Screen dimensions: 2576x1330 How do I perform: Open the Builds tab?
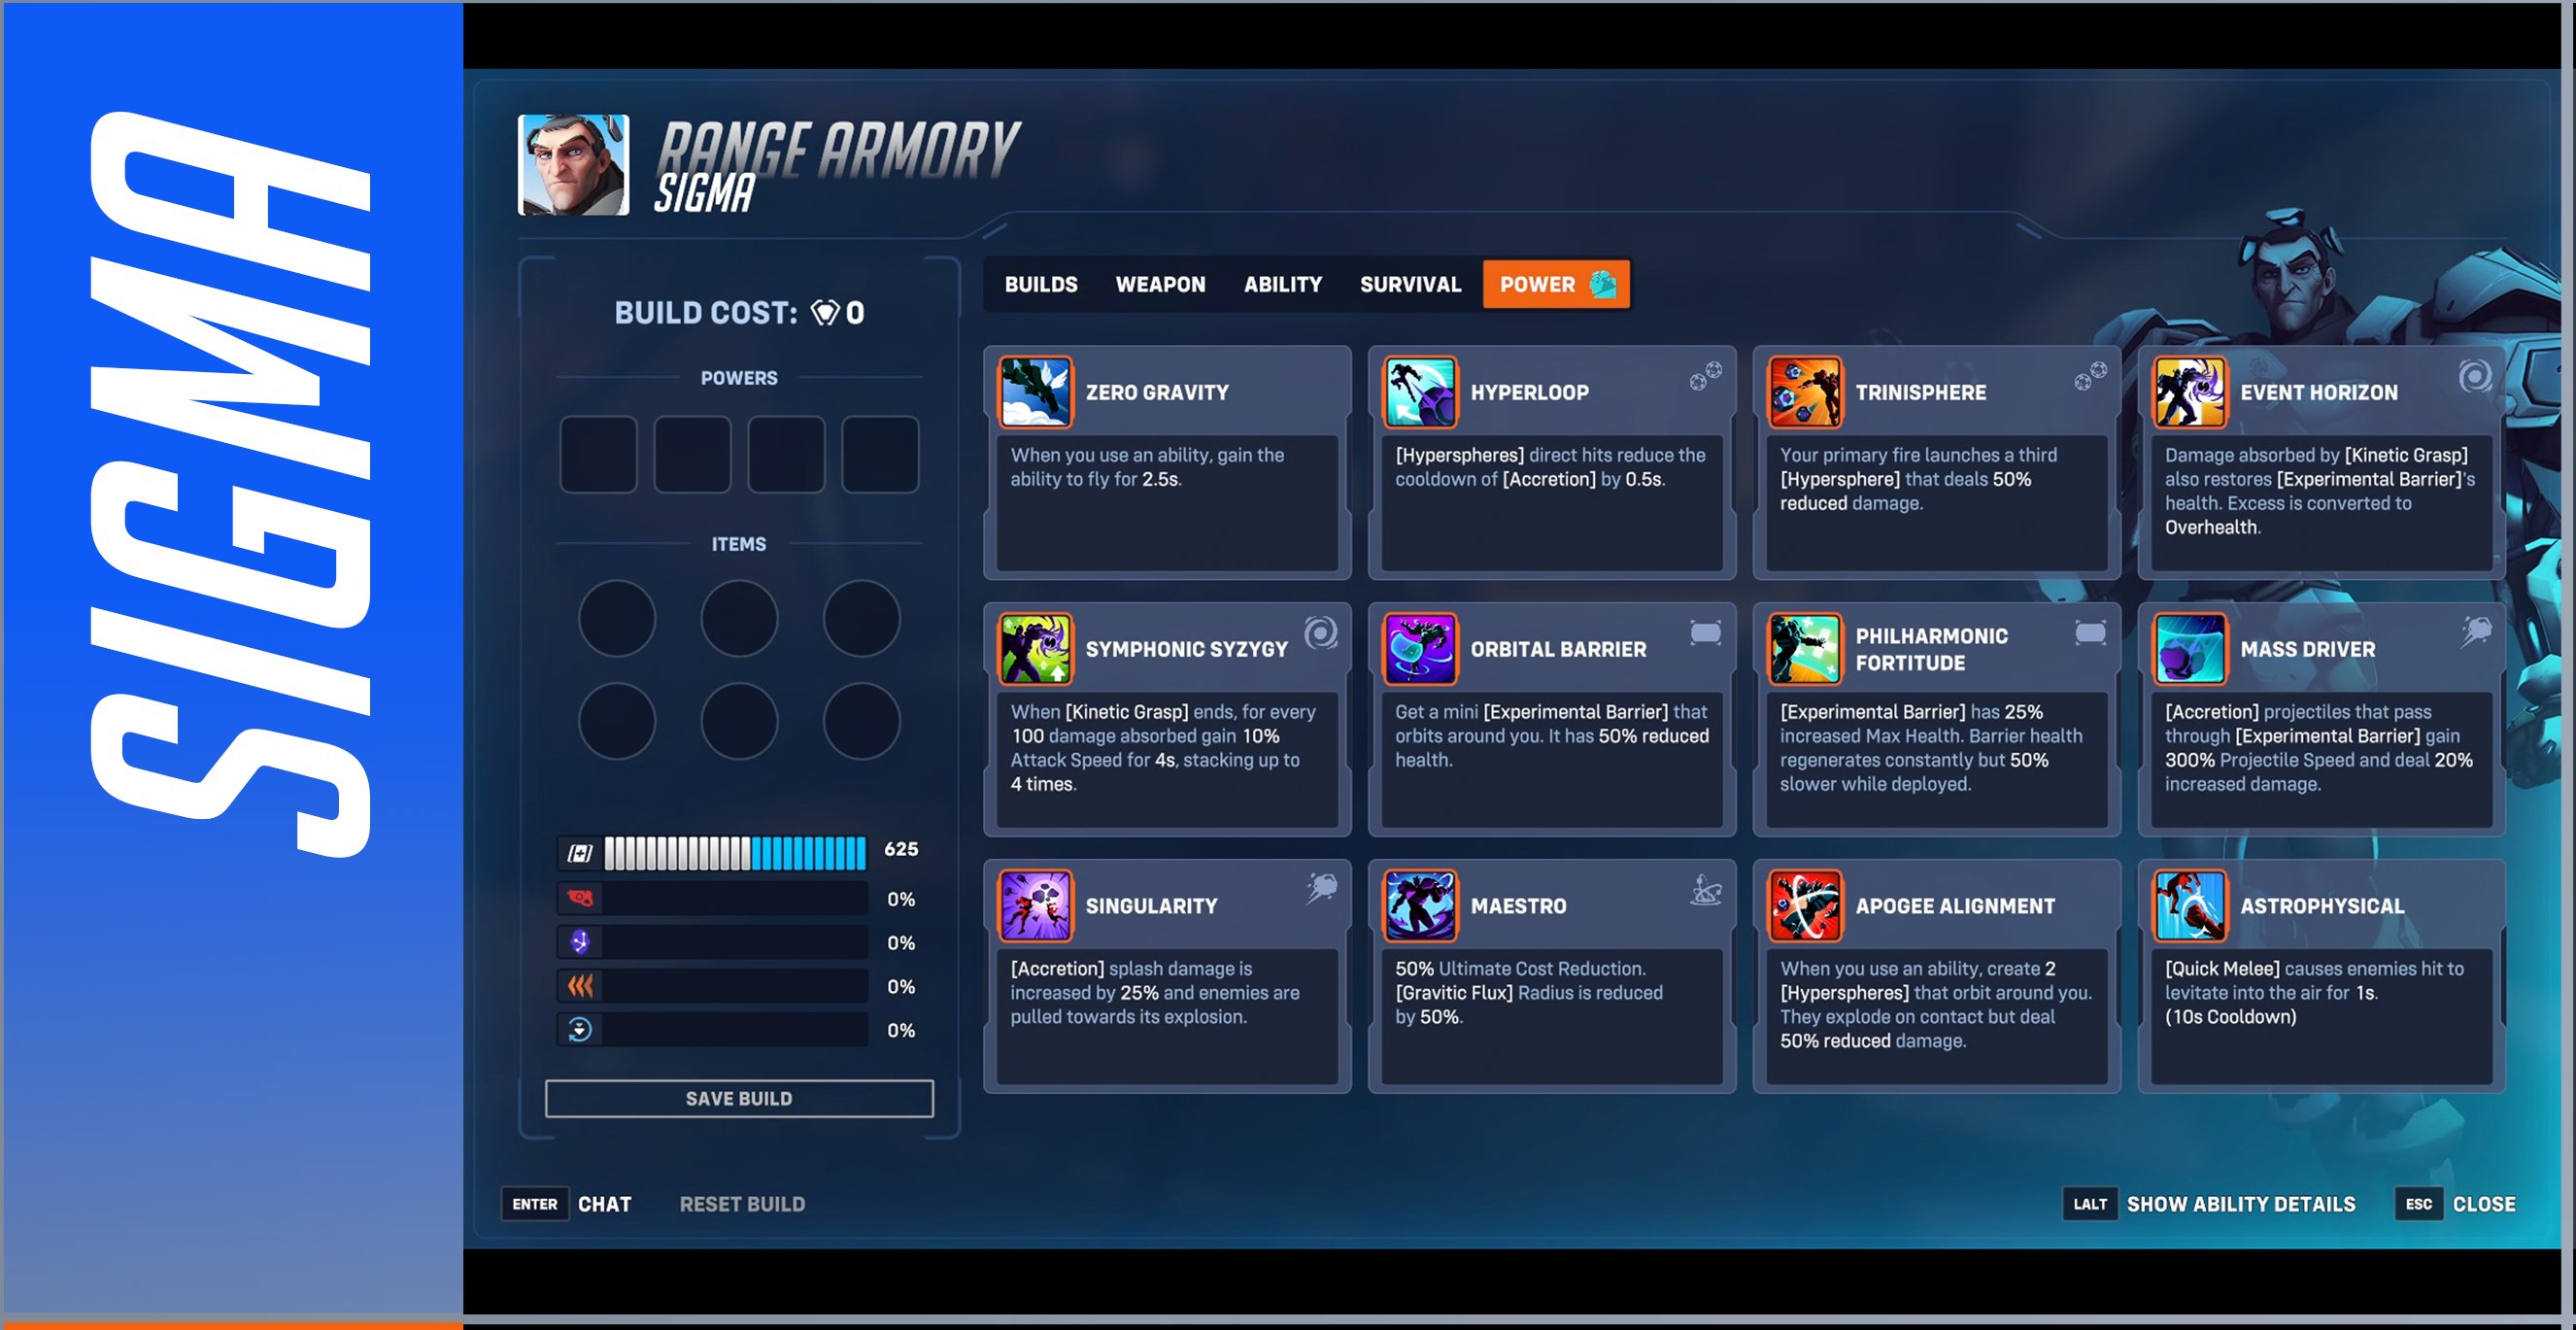(x=1041, y=284)
